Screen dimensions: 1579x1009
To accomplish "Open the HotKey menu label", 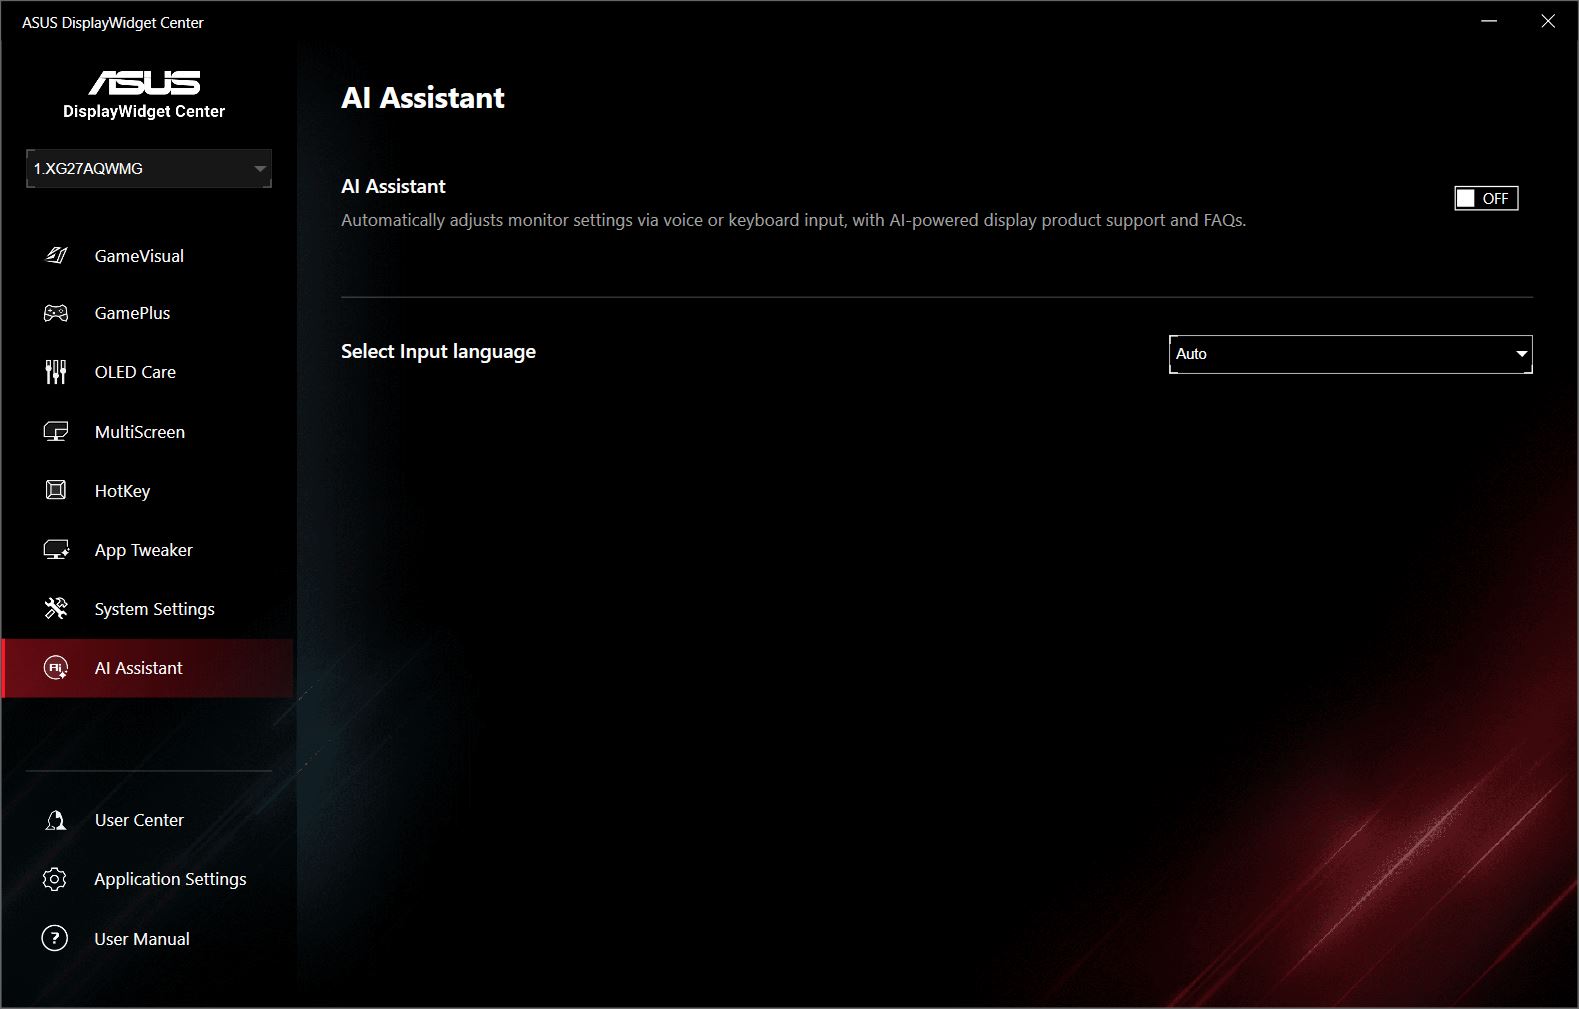I will tap(122, 491).
